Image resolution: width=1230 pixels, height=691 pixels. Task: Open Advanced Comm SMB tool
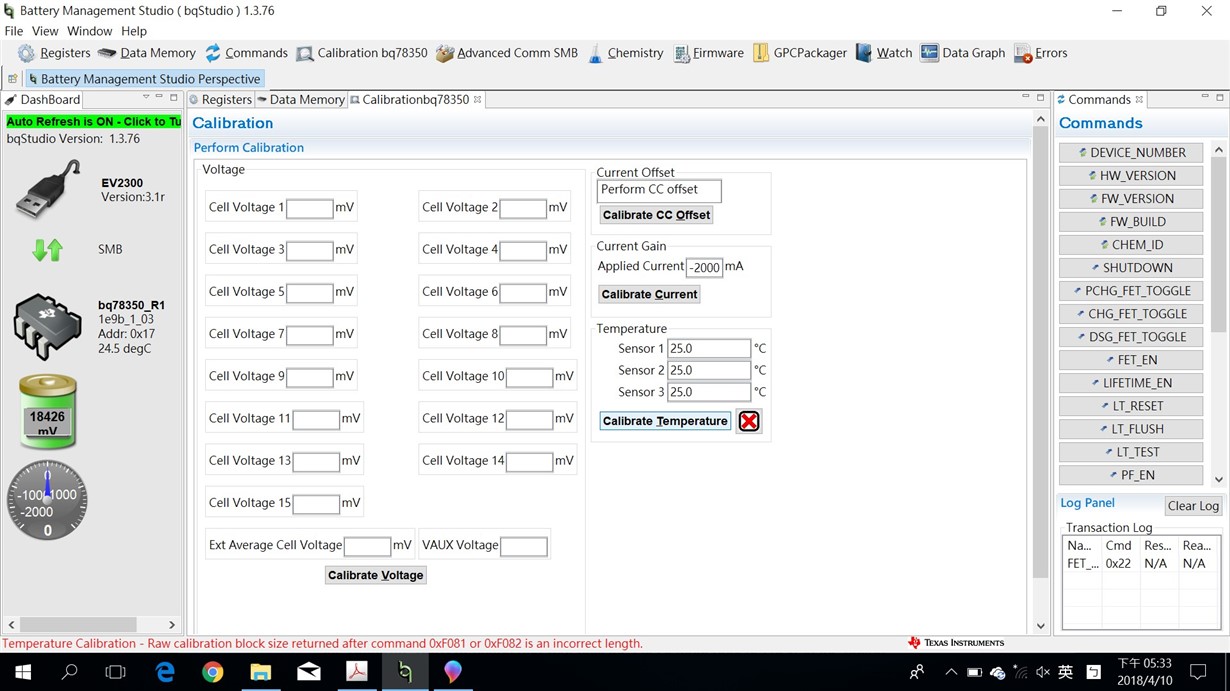click(507, 53)
